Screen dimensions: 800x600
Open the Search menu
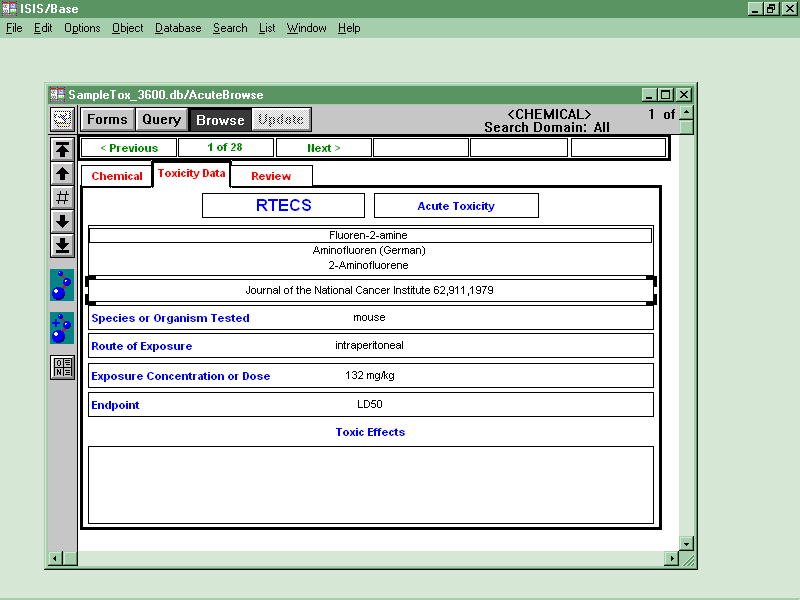[230, 28]
